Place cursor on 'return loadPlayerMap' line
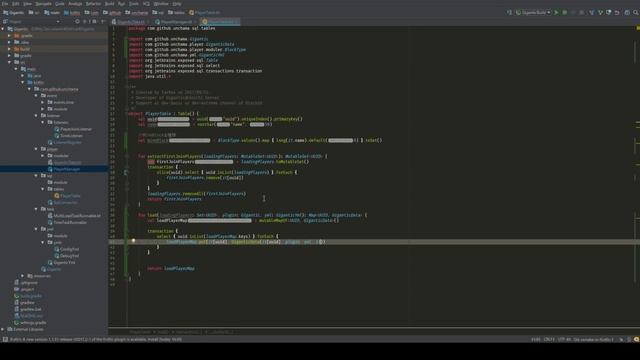640x360 pixels. (171, 269)
